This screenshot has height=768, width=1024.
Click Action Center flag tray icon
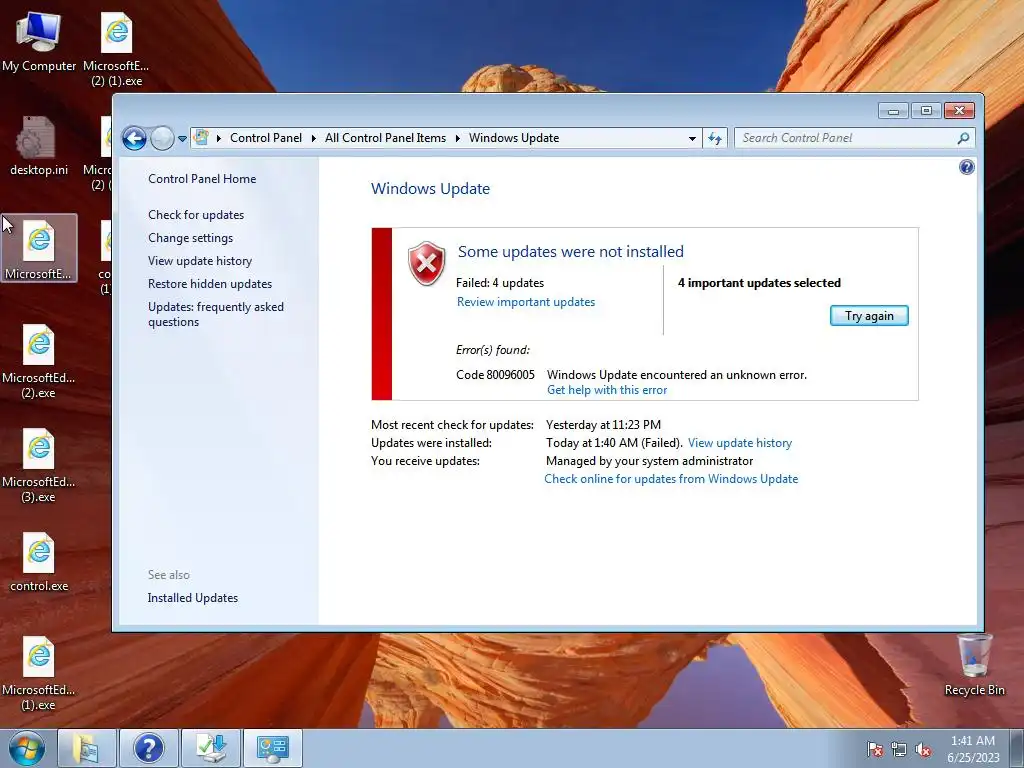(874, 749)
